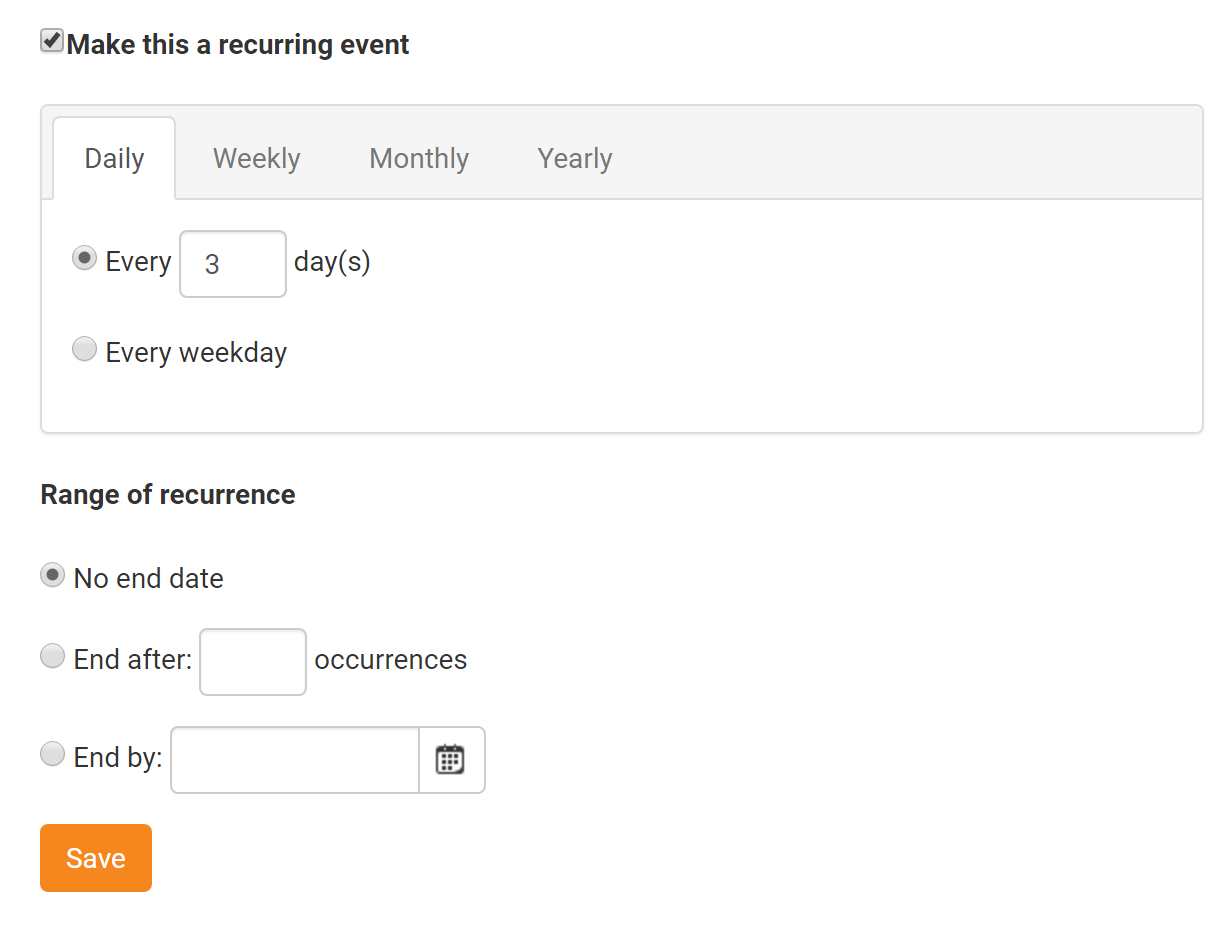Click the empty occurrences input field
The height and width of the screenshot is (928, 1230).
[x=252, y=661]
